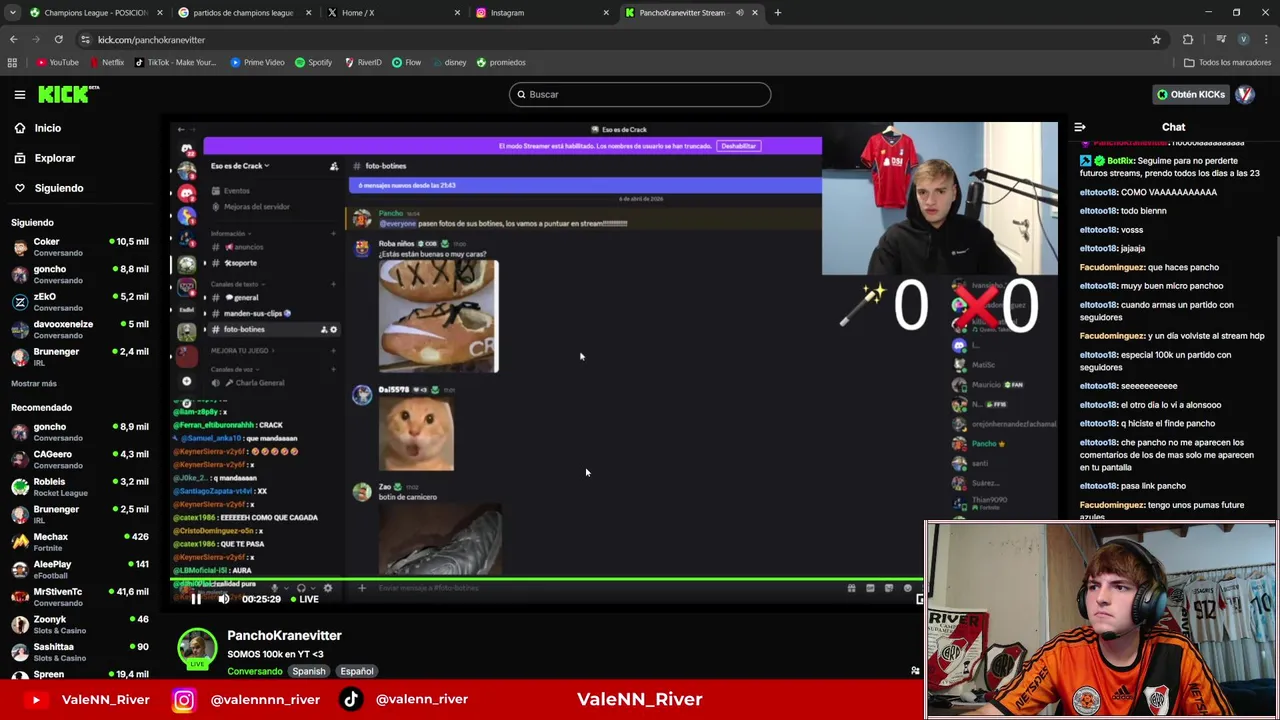Click Obtén KICKs button
Viewport: 1280px width, 720px height.
(x=1190, y=94)
